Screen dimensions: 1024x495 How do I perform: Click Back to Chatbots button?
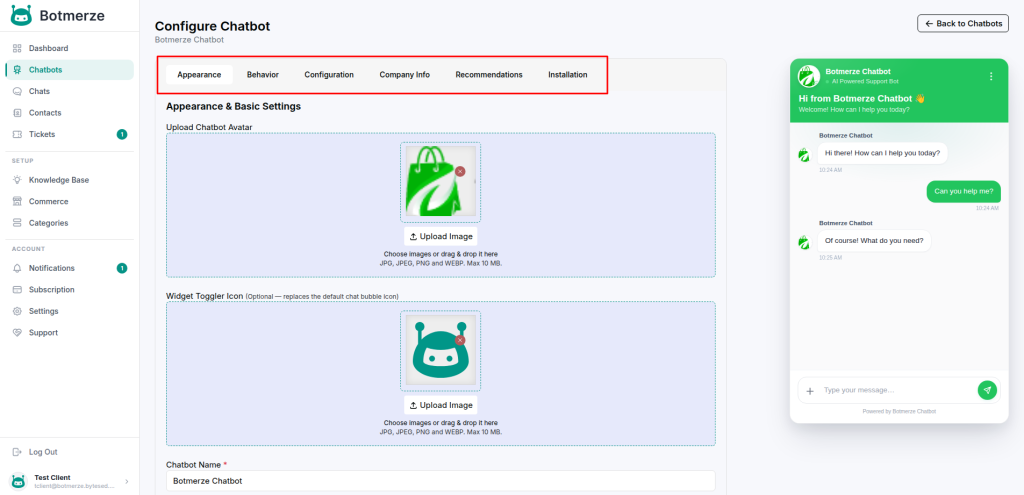coord(962,23)
